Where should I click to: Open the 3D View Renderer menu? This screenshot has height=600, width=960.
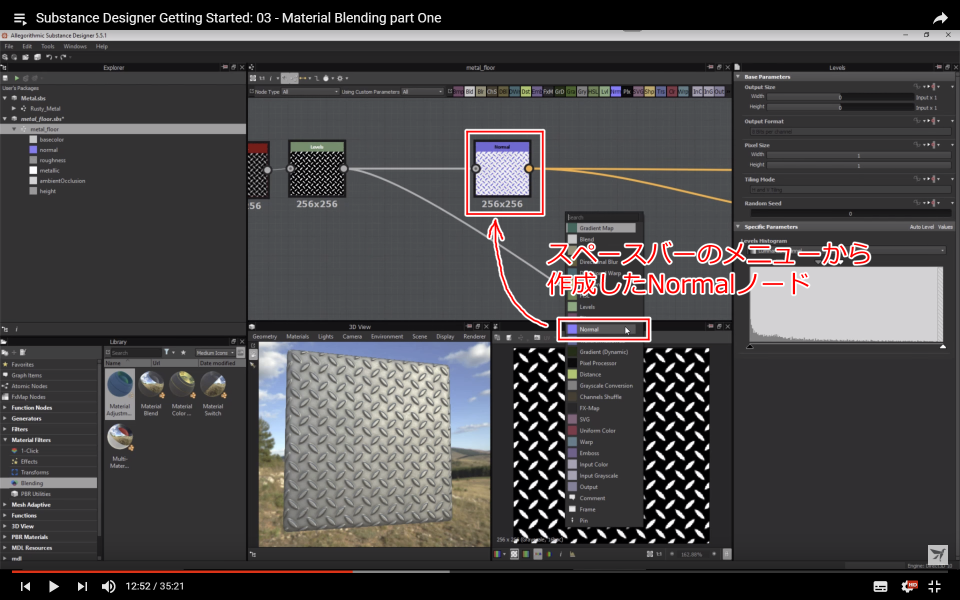point(474,337)
